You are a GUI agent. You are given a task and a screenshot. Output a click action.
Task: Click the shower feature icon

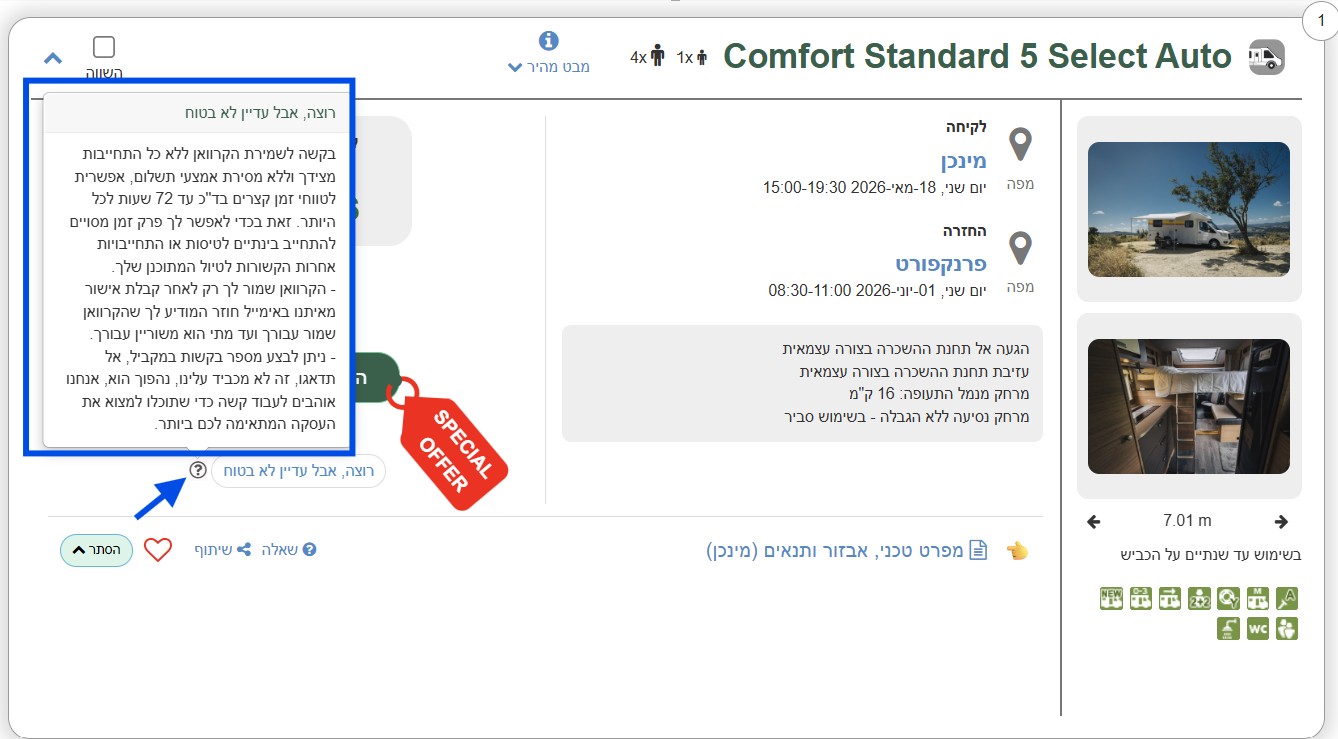pos(1228,629)
